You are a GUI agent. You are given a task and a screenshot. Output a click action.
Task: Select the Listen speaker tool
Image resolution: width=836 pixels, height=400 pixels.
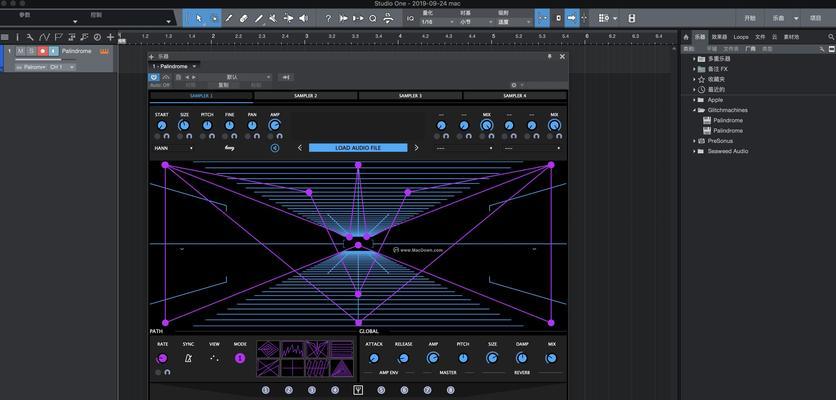click(x=303, y=18)
